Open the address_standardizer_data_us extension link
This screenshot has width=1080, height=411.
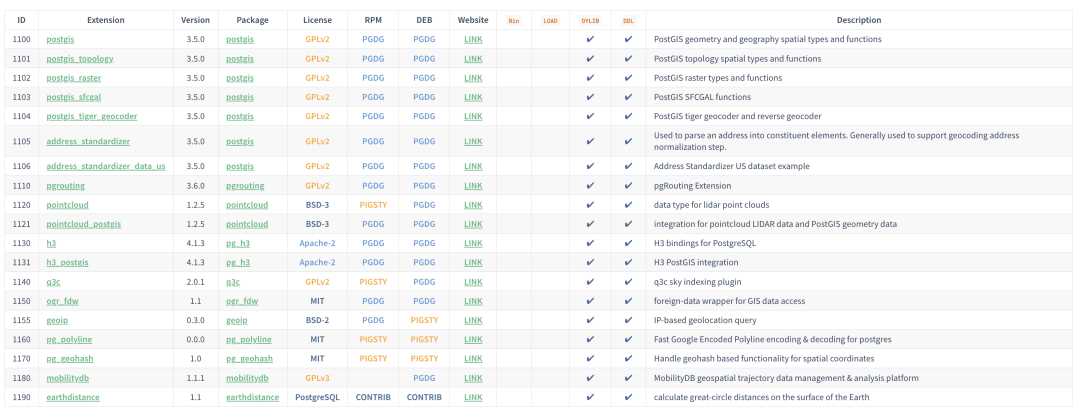[x=106, y=166]
